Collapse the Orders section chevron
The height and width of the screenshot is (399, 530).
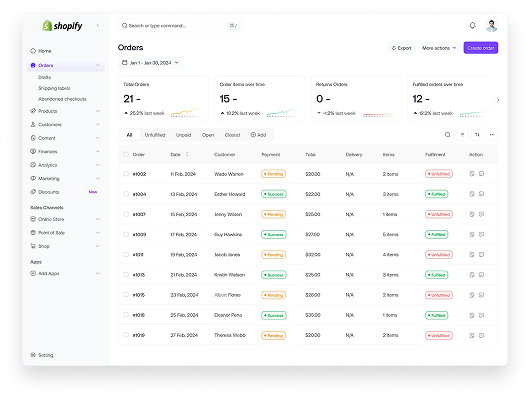click(x=97, y=65)
